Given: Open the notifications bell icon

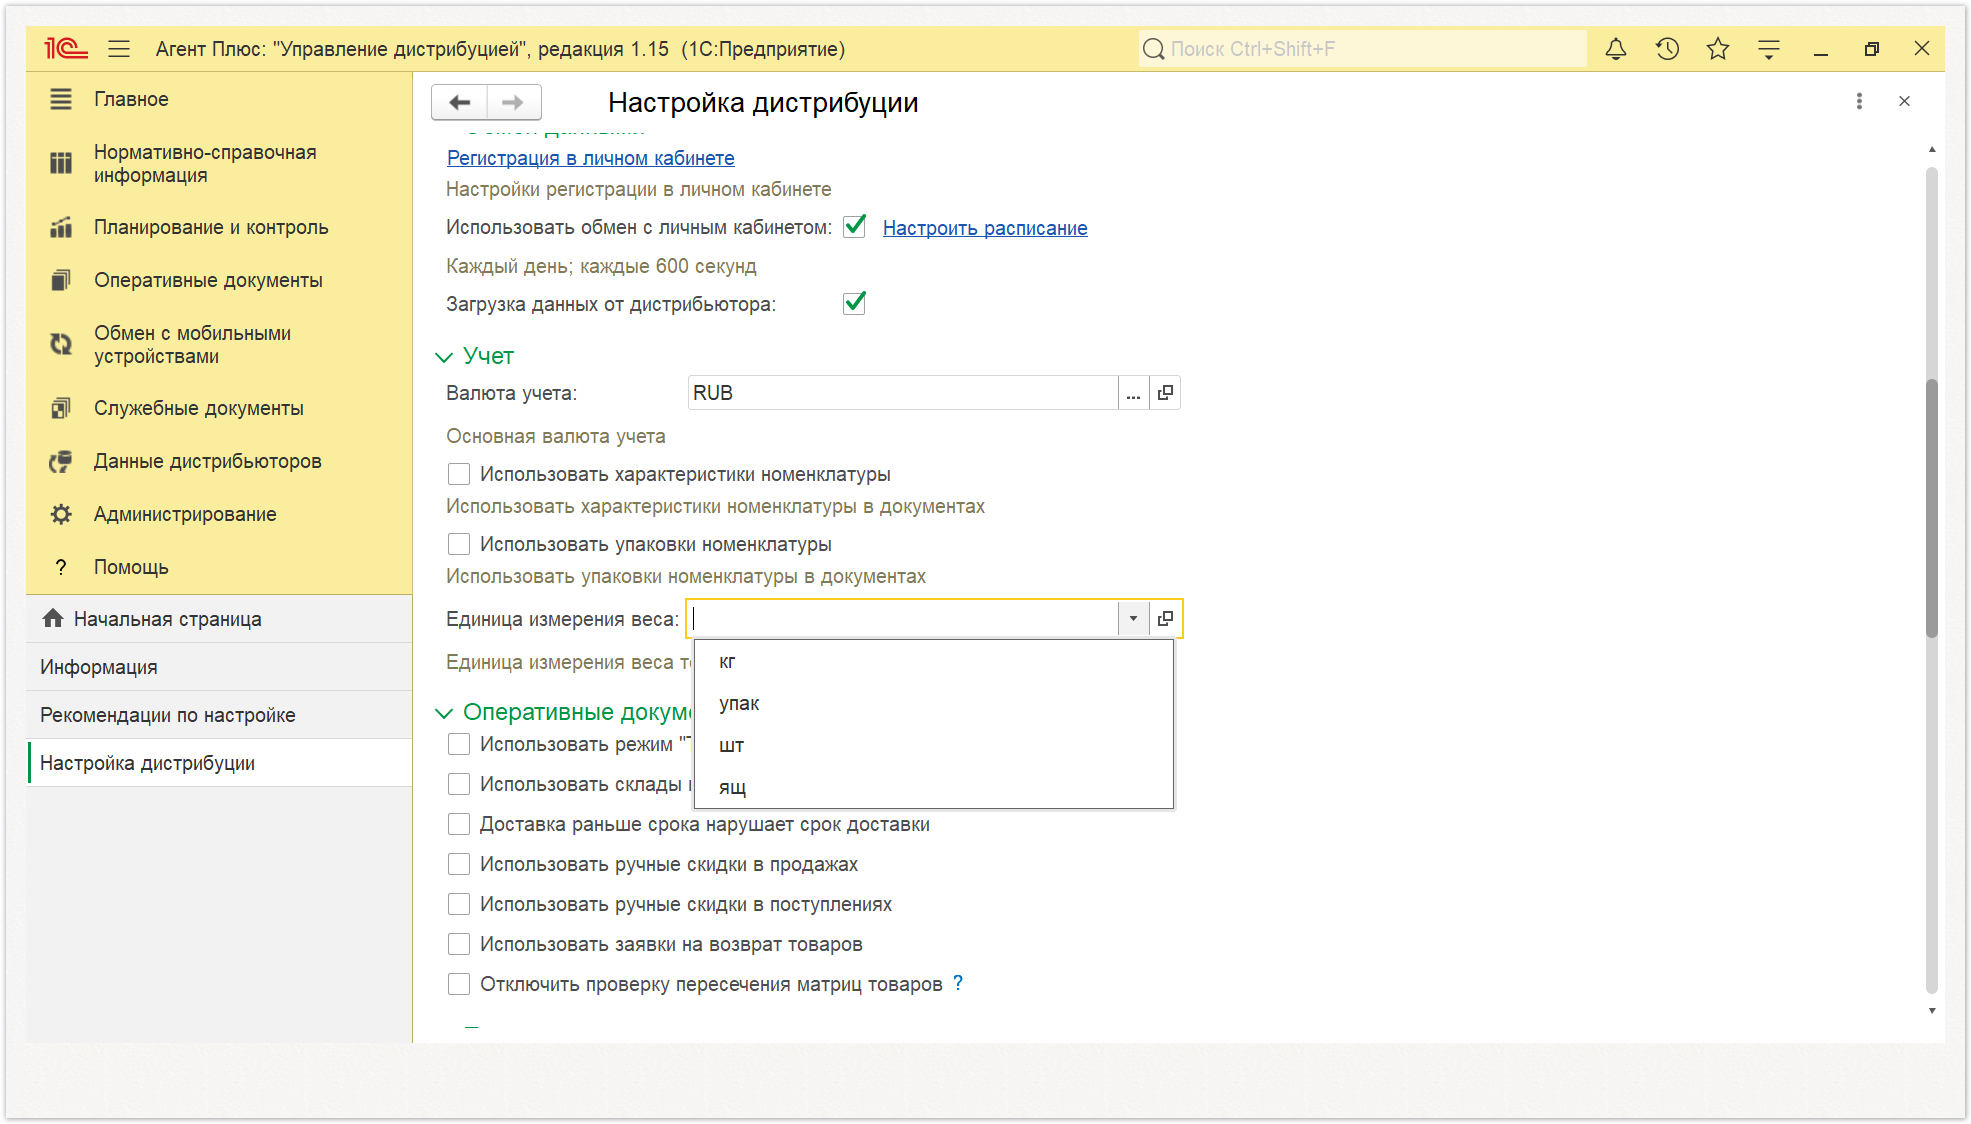Looking at the screenshot, I should pos(1615,49).
